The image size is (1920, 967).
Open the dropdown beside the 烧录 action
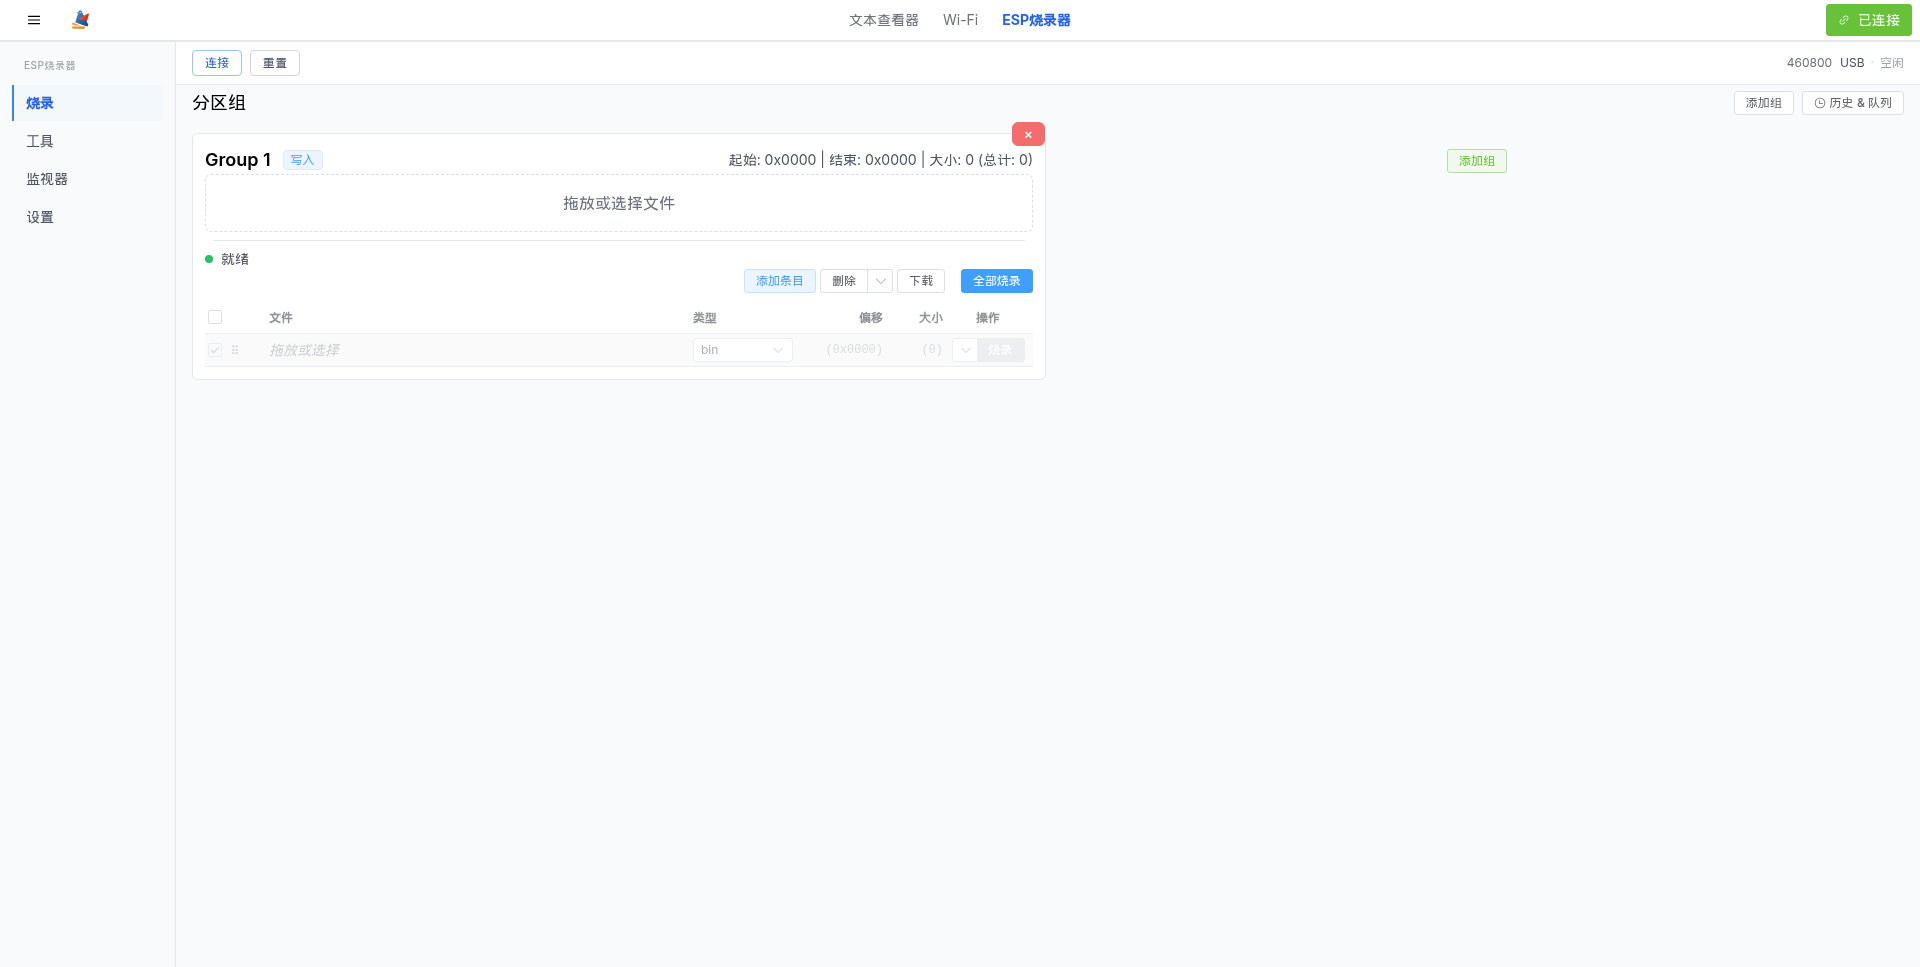pyautogui.click(x=965, y=350)
